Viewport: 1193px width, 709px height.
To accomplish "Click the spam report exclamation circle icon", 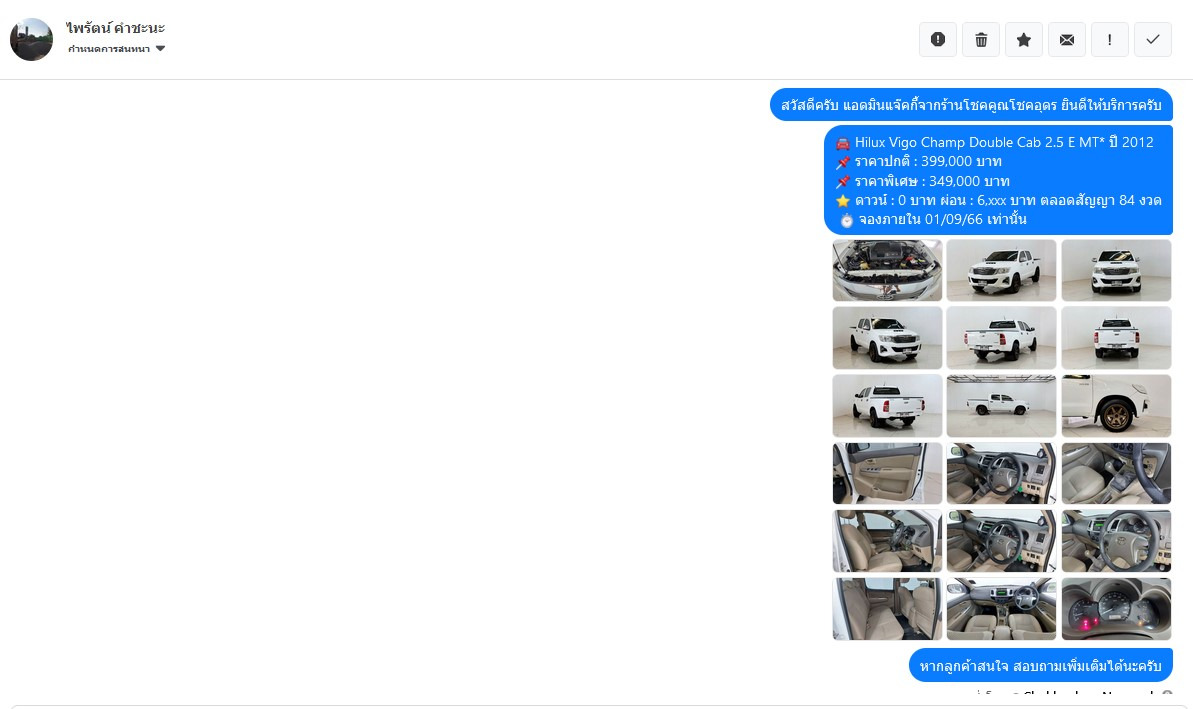I will (x=937, y=40).
